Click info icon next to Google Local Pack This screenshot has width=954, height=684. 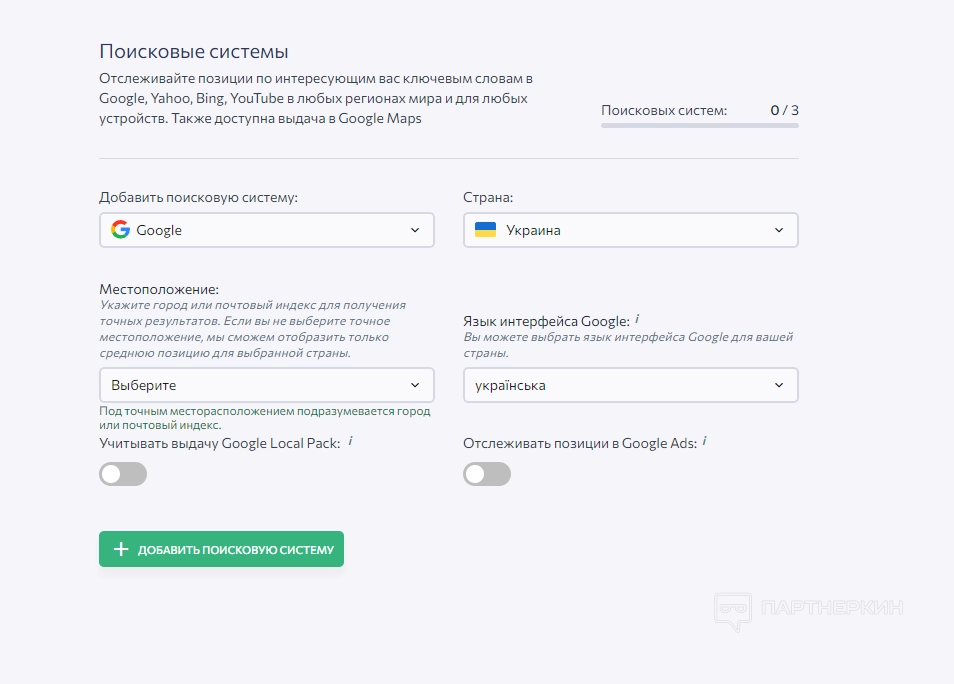(x=350, y=441)
